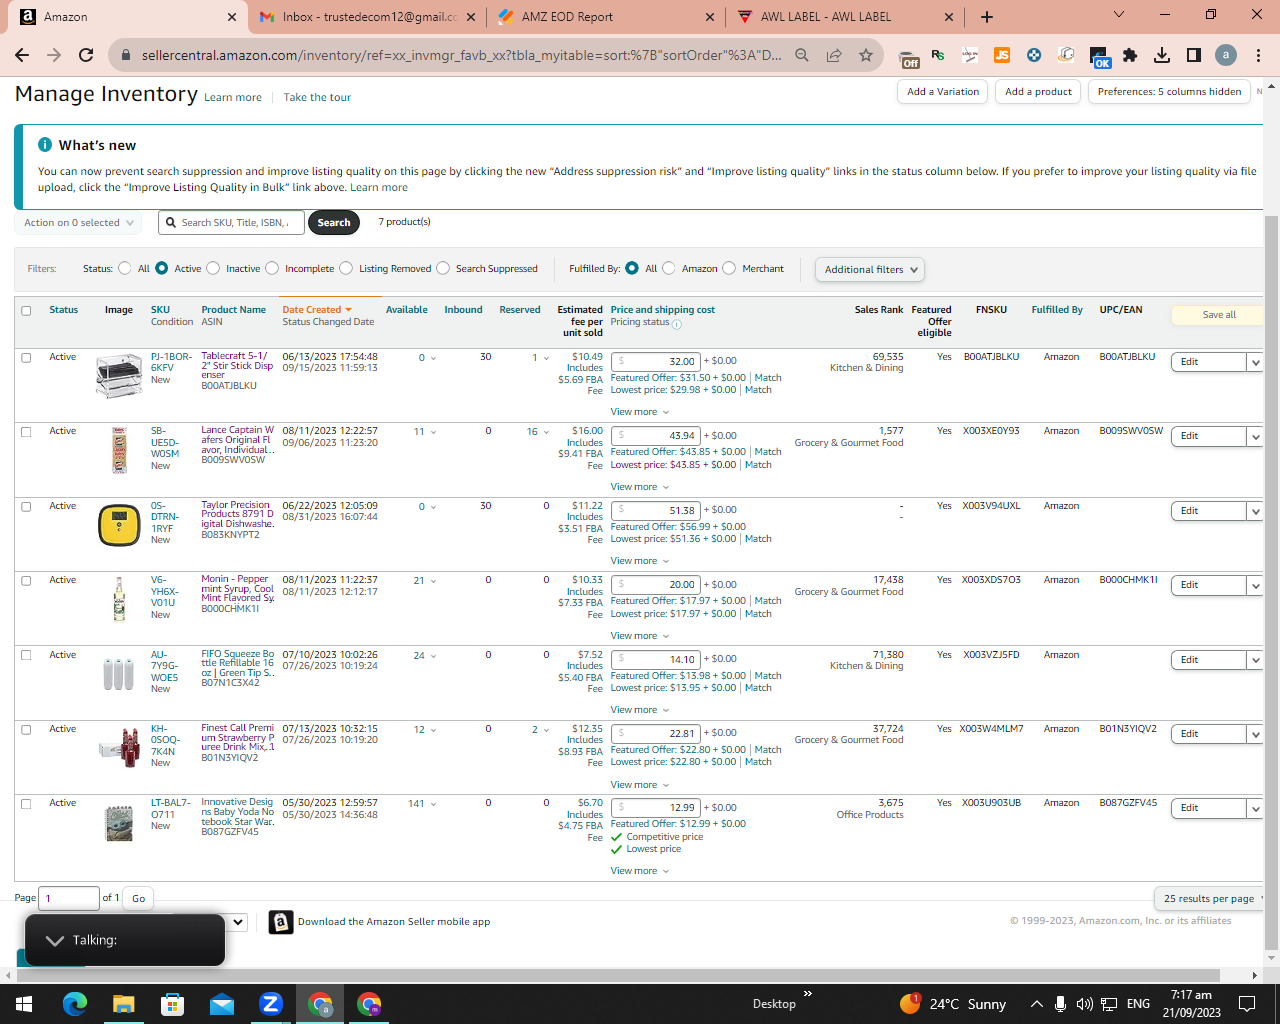Open the Taylor Precision scale product image
1280x1024 pixels.
click(x=119, y=525)
